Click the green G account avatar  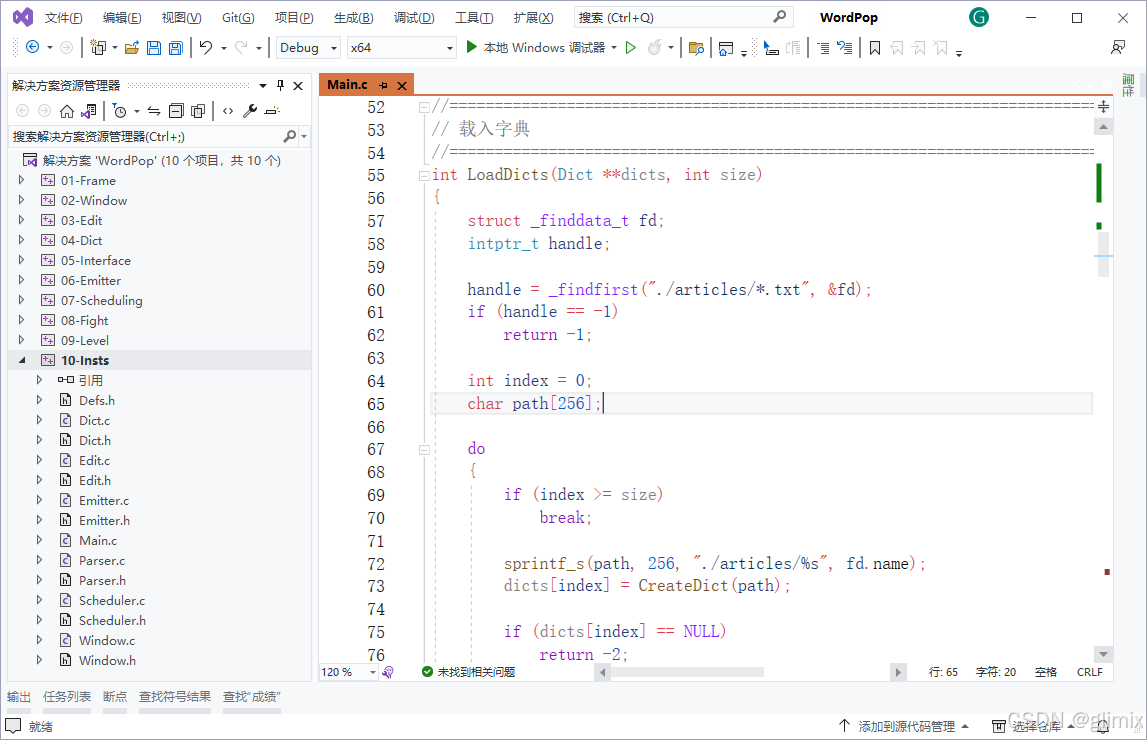[x=979, y=17]
